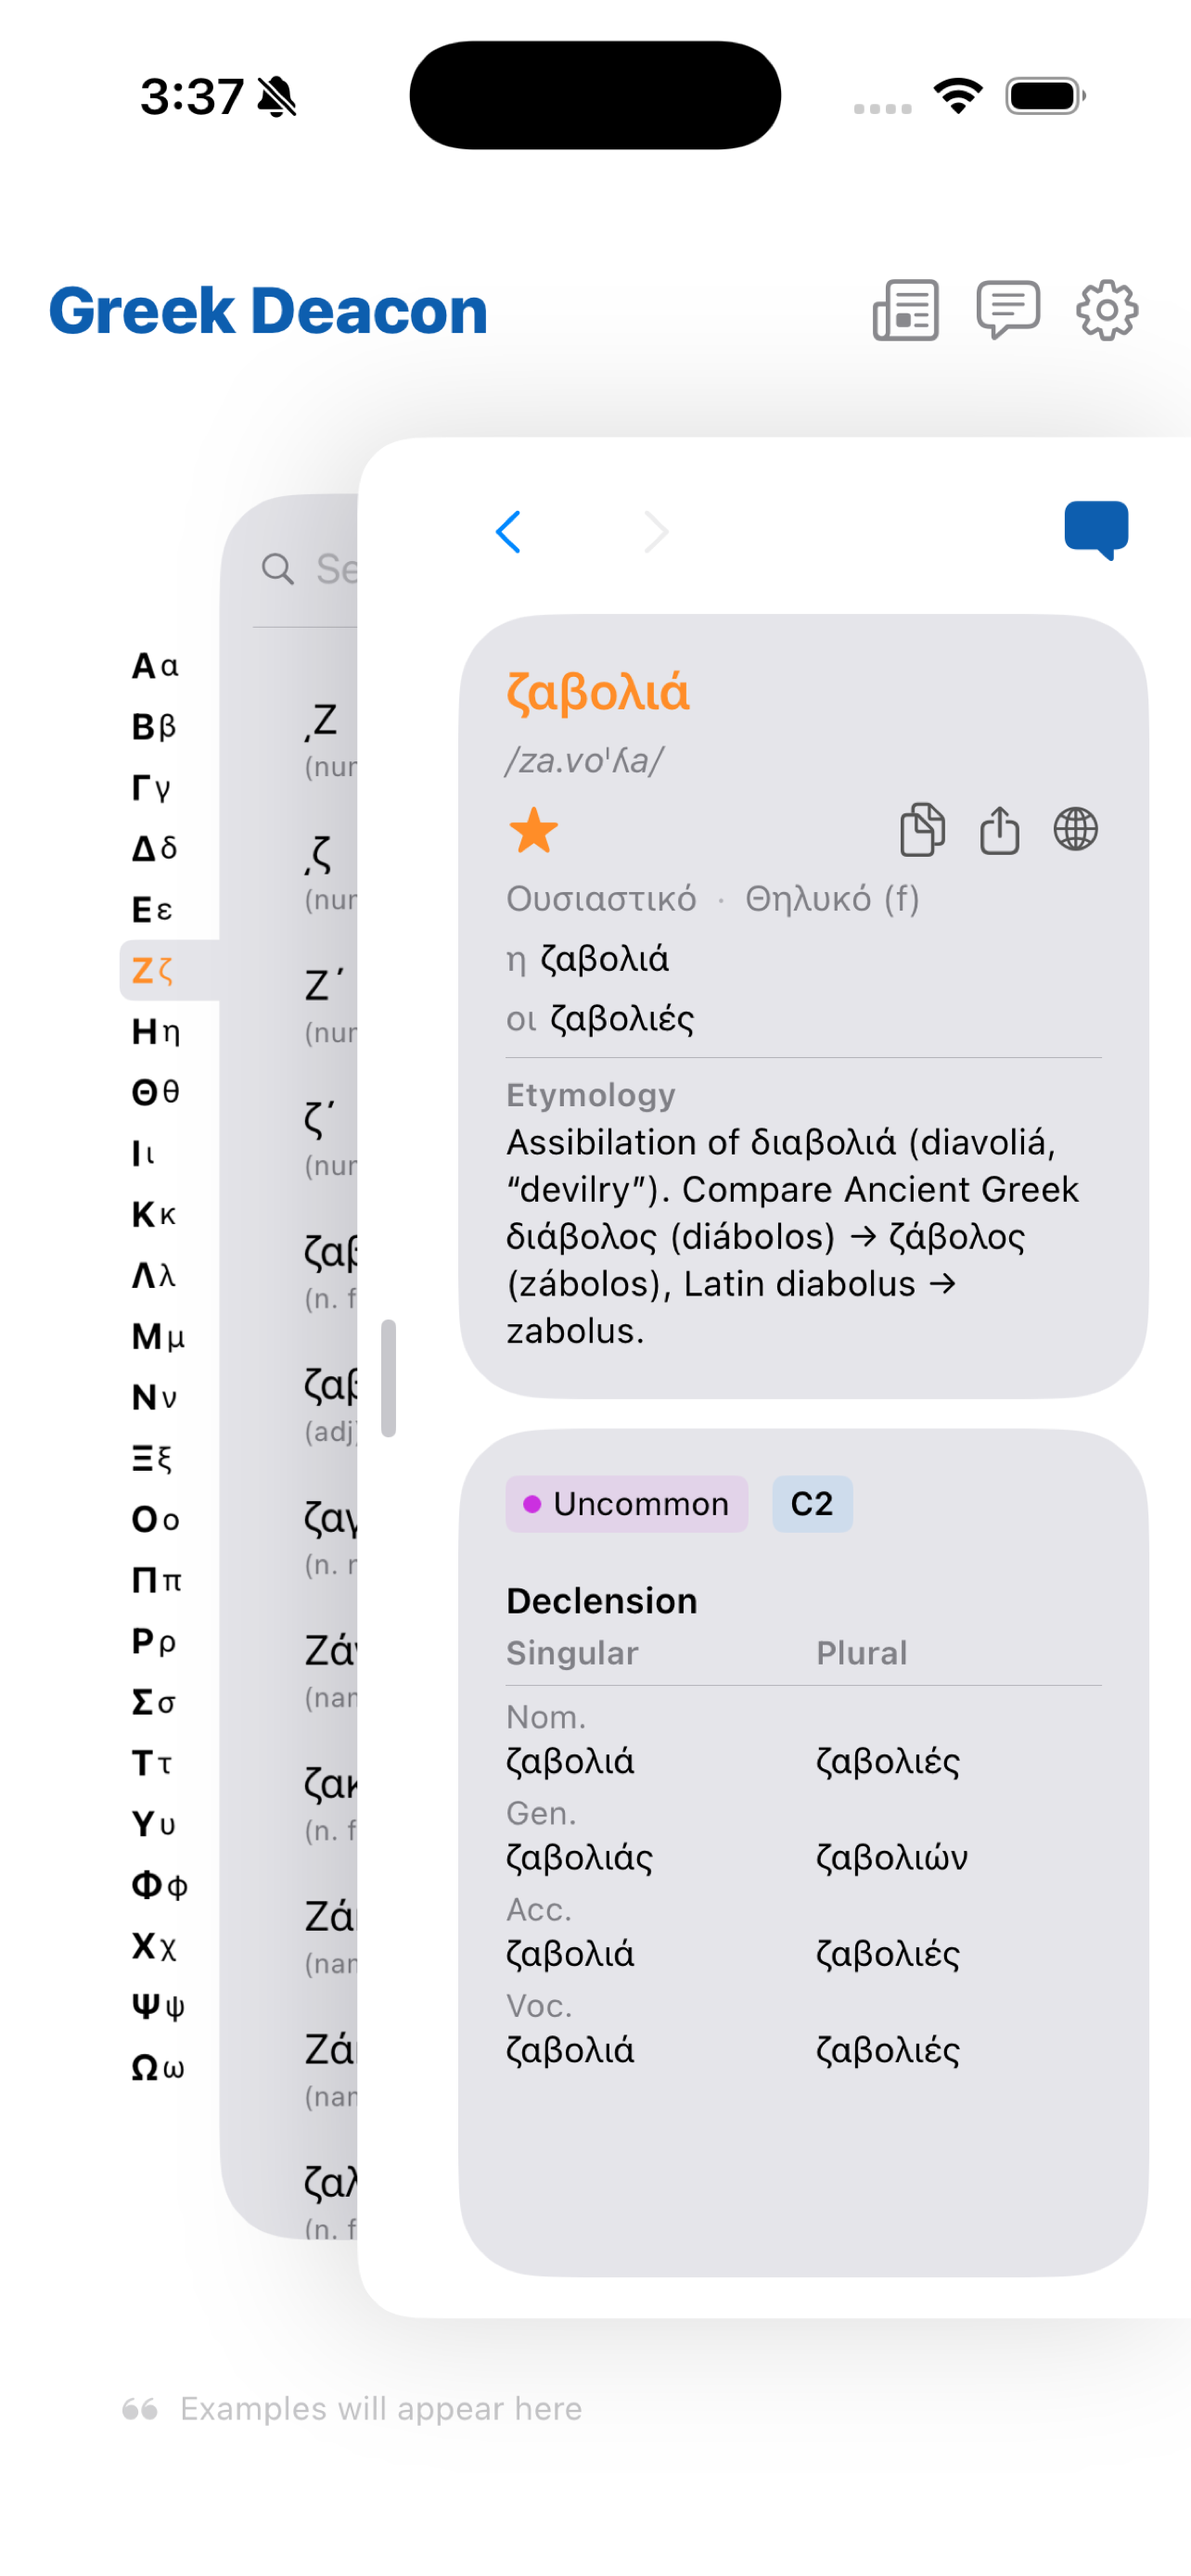Toggle the C2 level badge
1191x2576 pixels.
[x=812, y=1503]
